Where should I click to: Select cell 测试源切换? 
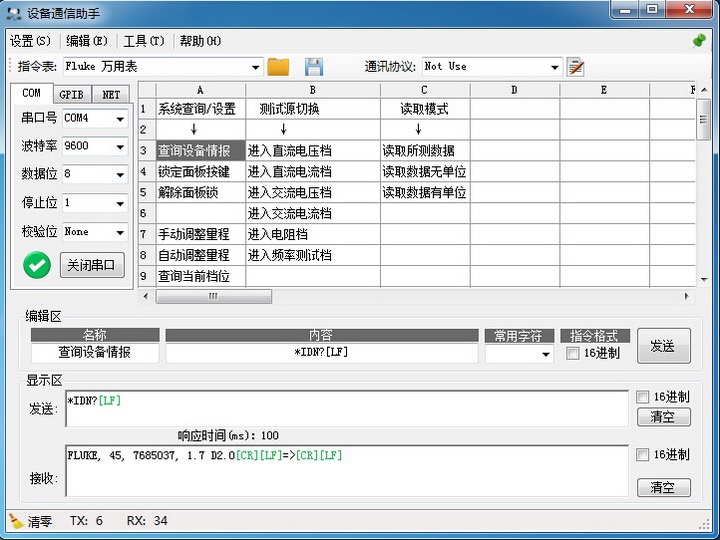(313, 109)
